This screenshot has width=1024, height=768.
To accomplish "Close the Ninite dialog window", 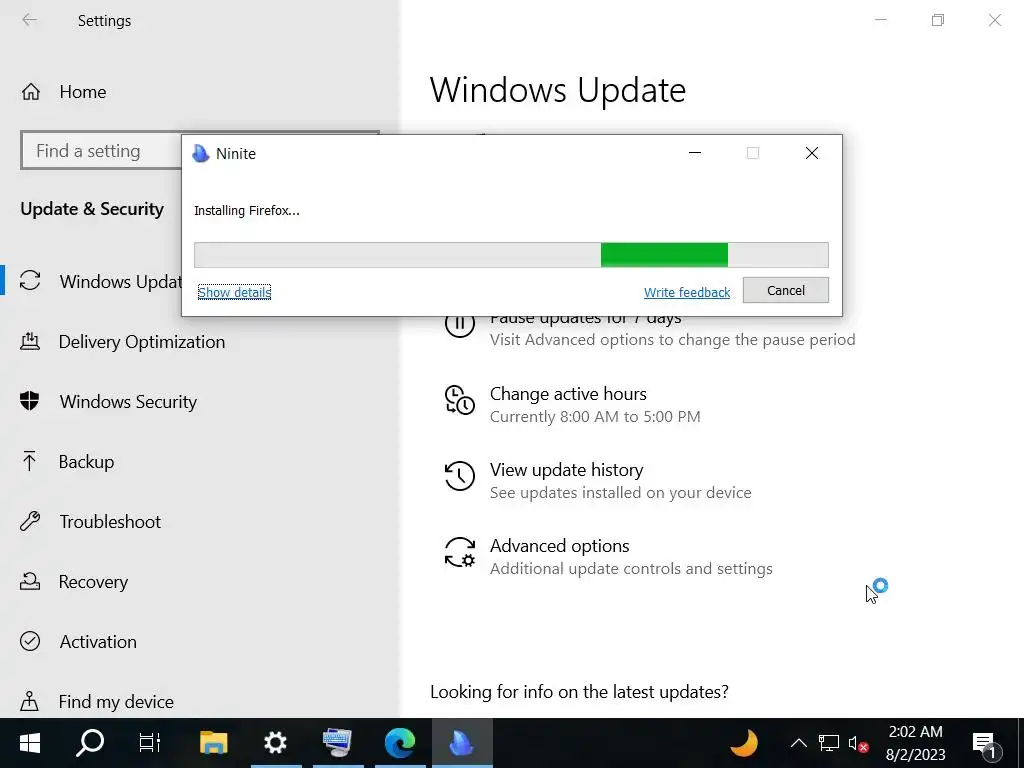I will 812,153.
